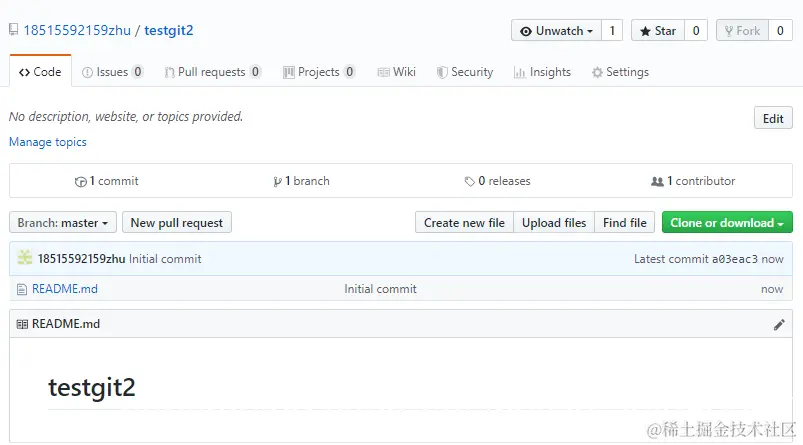Click the Wiki book icon
803x445 pixels.
[x=384, y=73]
